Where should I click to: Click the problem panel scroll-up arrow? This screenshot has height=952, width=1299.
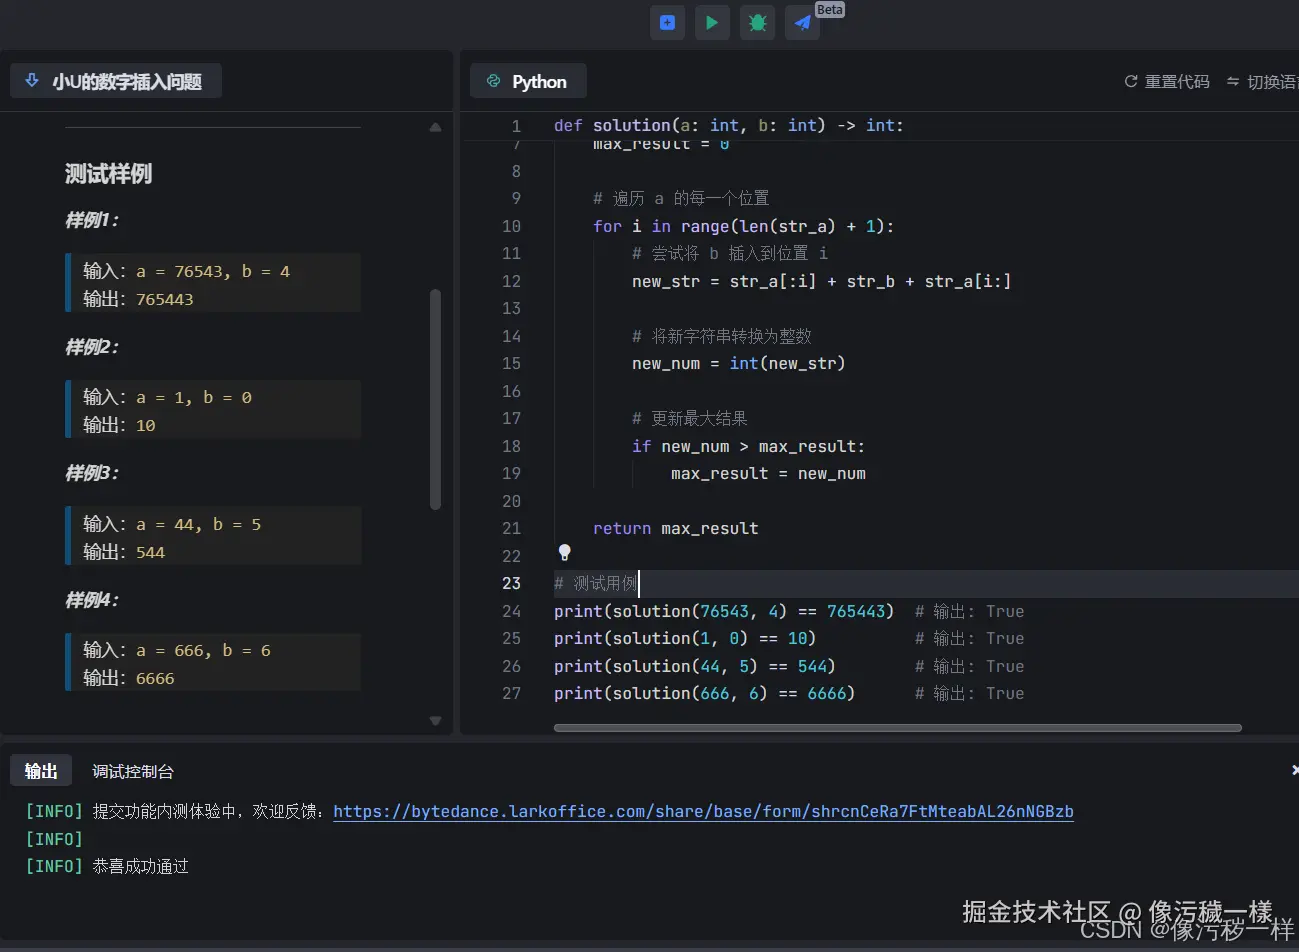[x=435, y=127]
